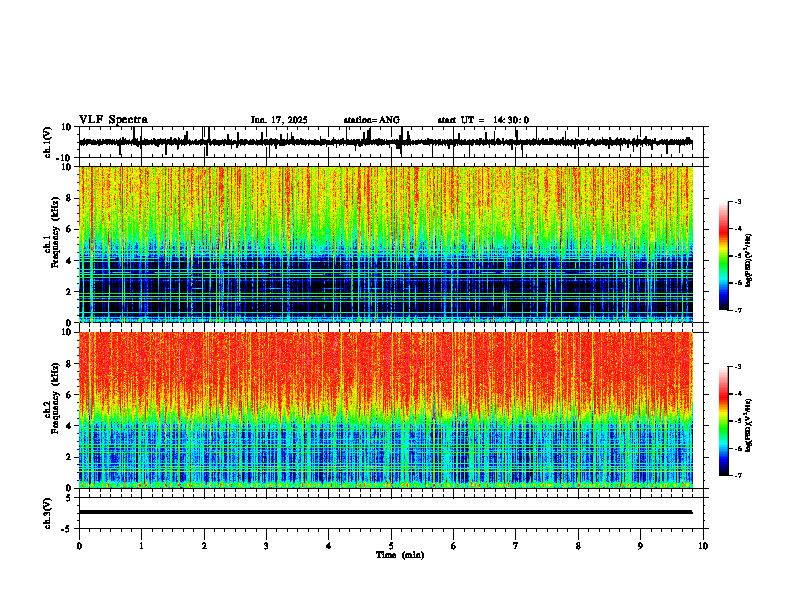Click the 'Time (min)' axis label
792x612 pixels.
click(400, 555)
